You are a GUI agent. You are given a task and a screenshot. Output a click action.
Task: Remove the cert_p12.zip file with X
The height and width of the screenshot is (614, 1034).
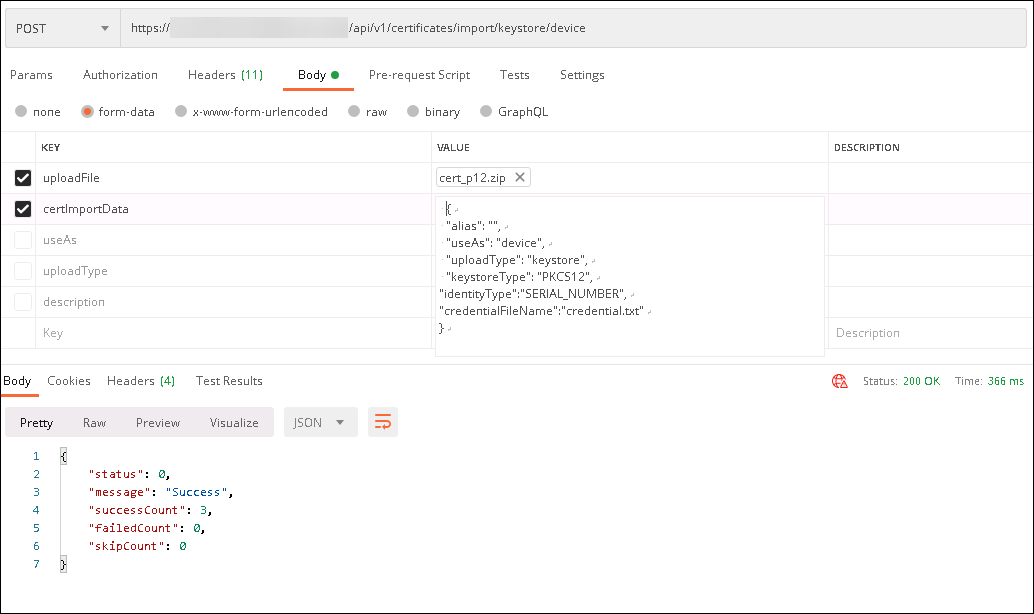[520, 178]
